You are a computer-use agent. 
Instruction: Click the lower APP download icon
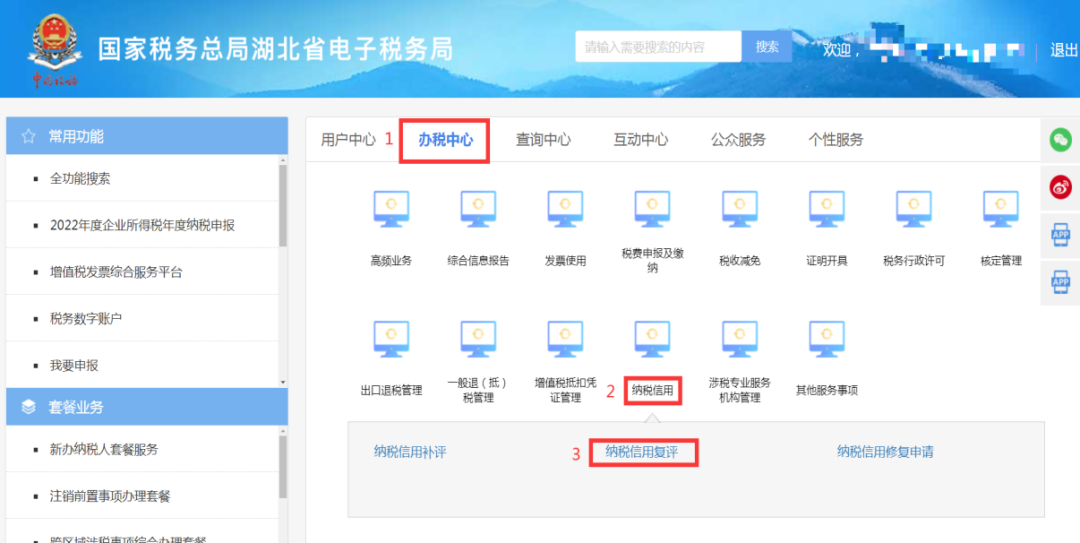pyautogui.click(x=1061, y=282)
